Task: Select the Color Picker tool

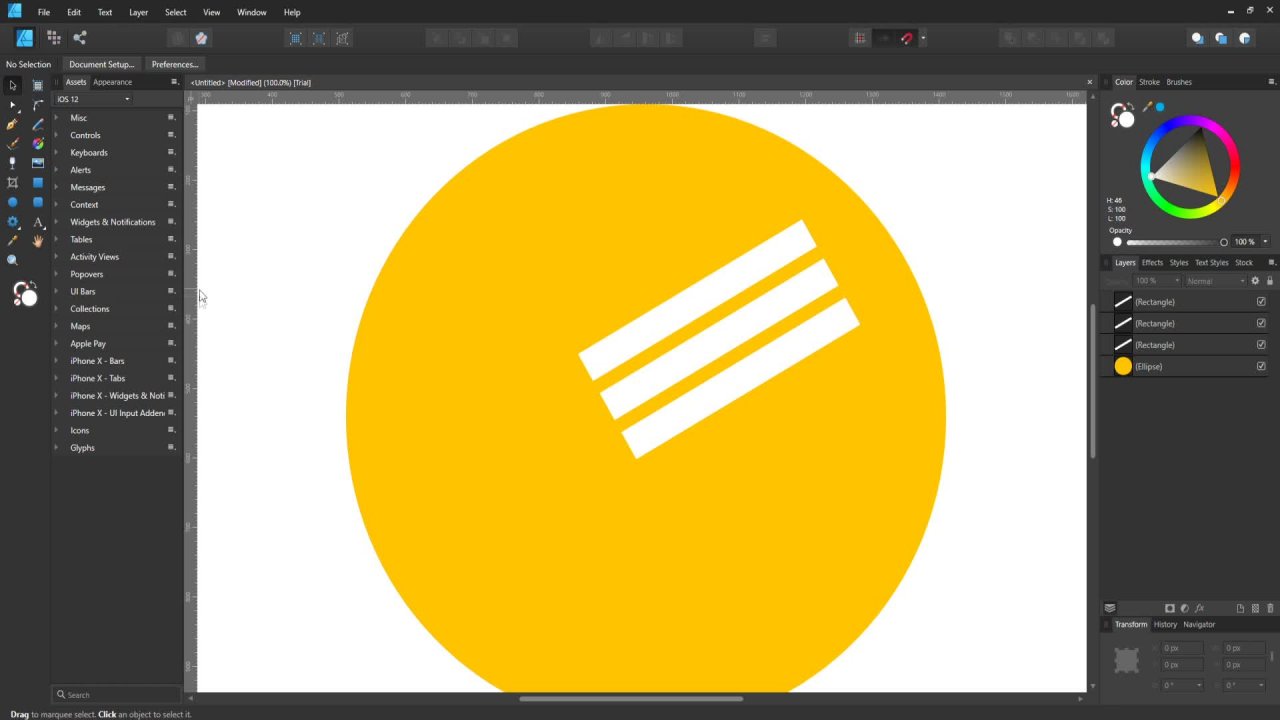Action: coord(12,241)
